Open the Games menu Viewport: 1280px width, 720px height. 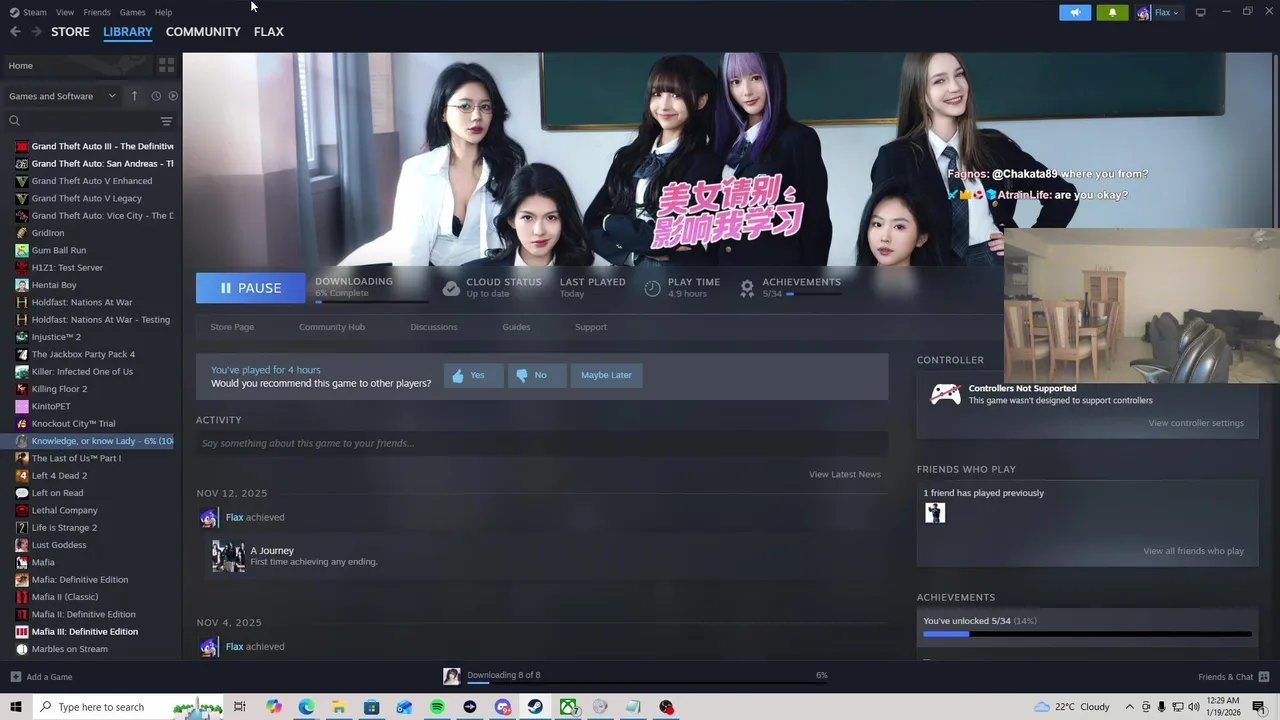(x=132, y=12)
